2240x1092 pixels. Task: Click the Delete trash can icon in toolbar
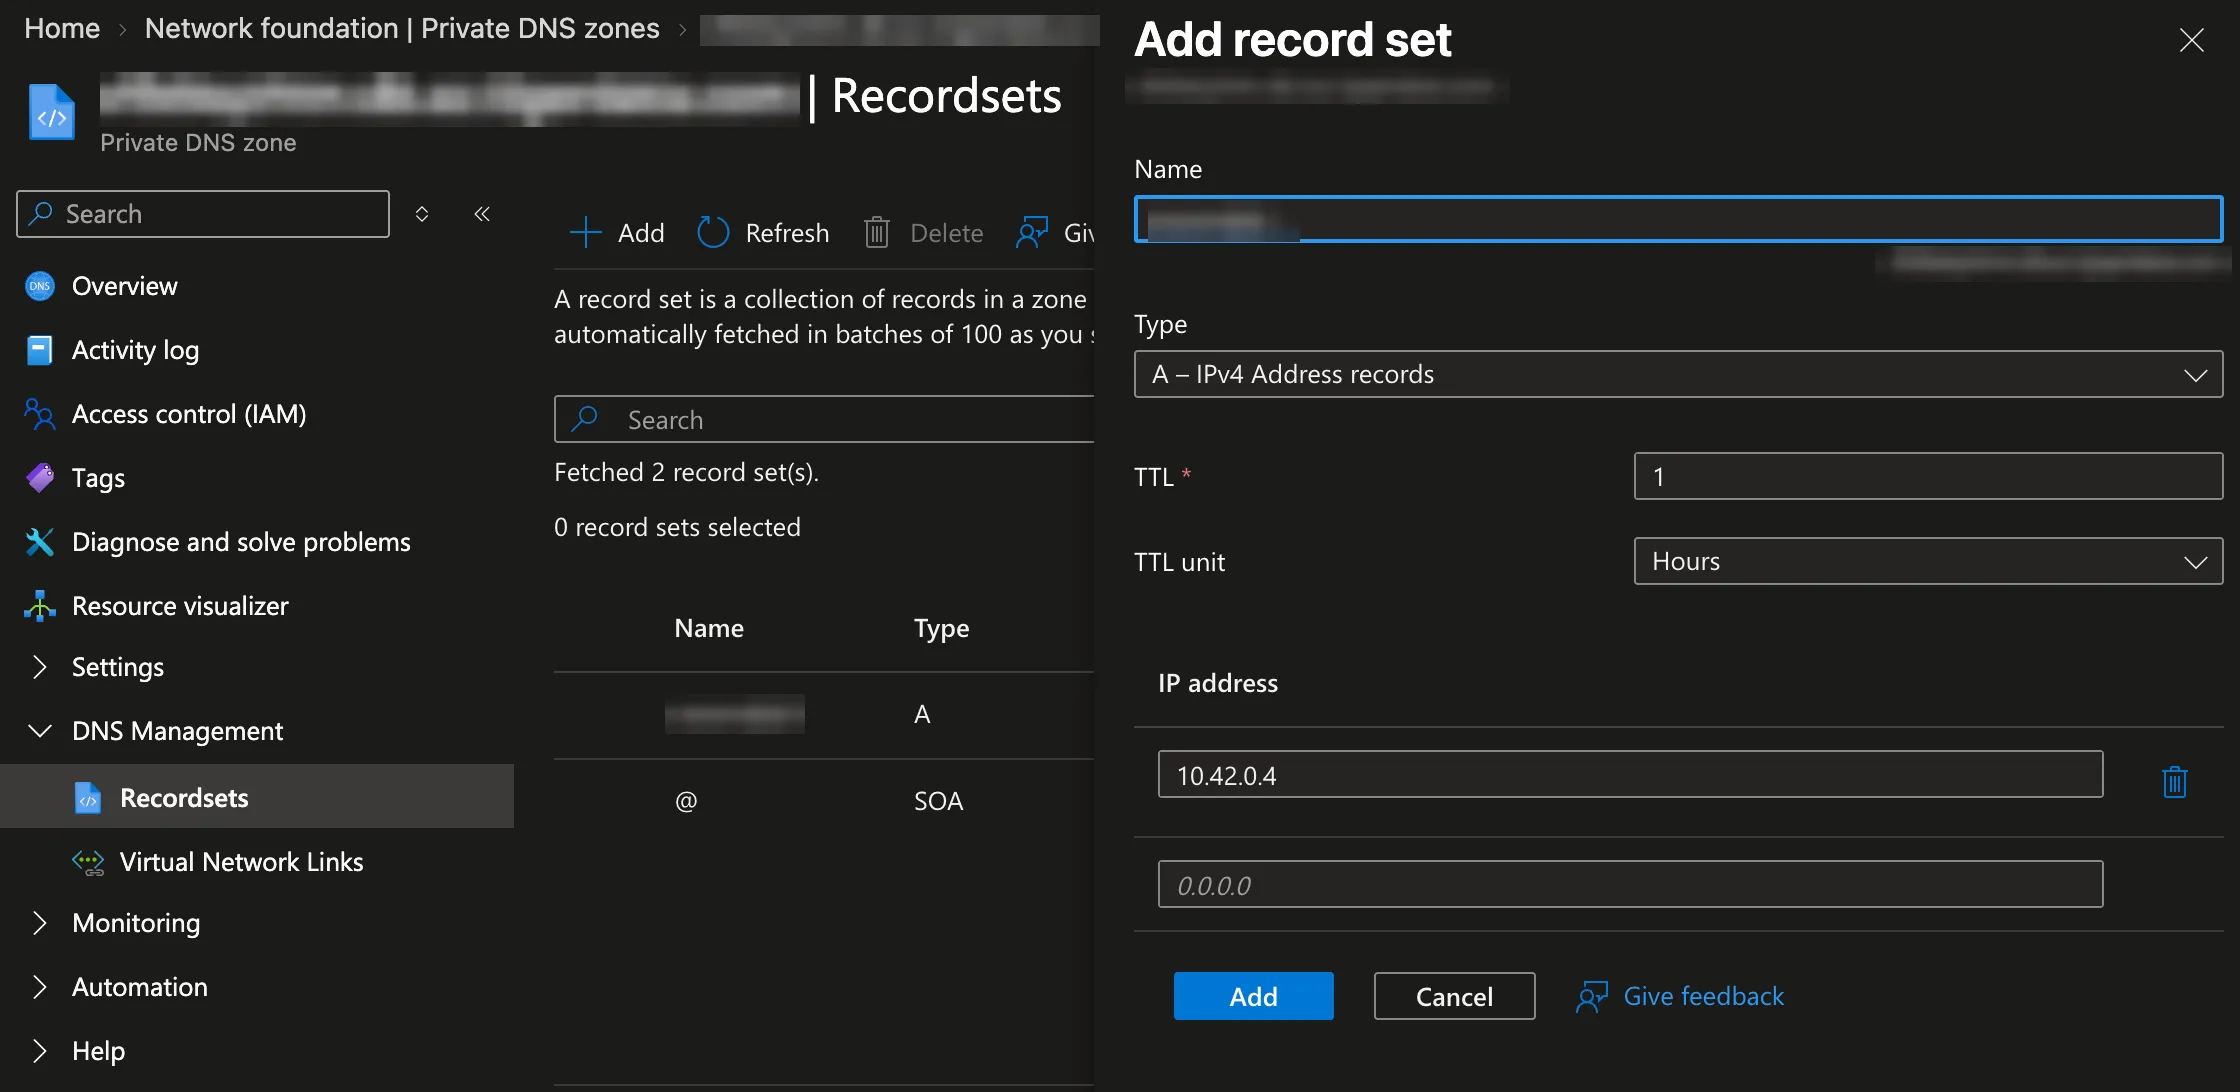tap(877, 233)
